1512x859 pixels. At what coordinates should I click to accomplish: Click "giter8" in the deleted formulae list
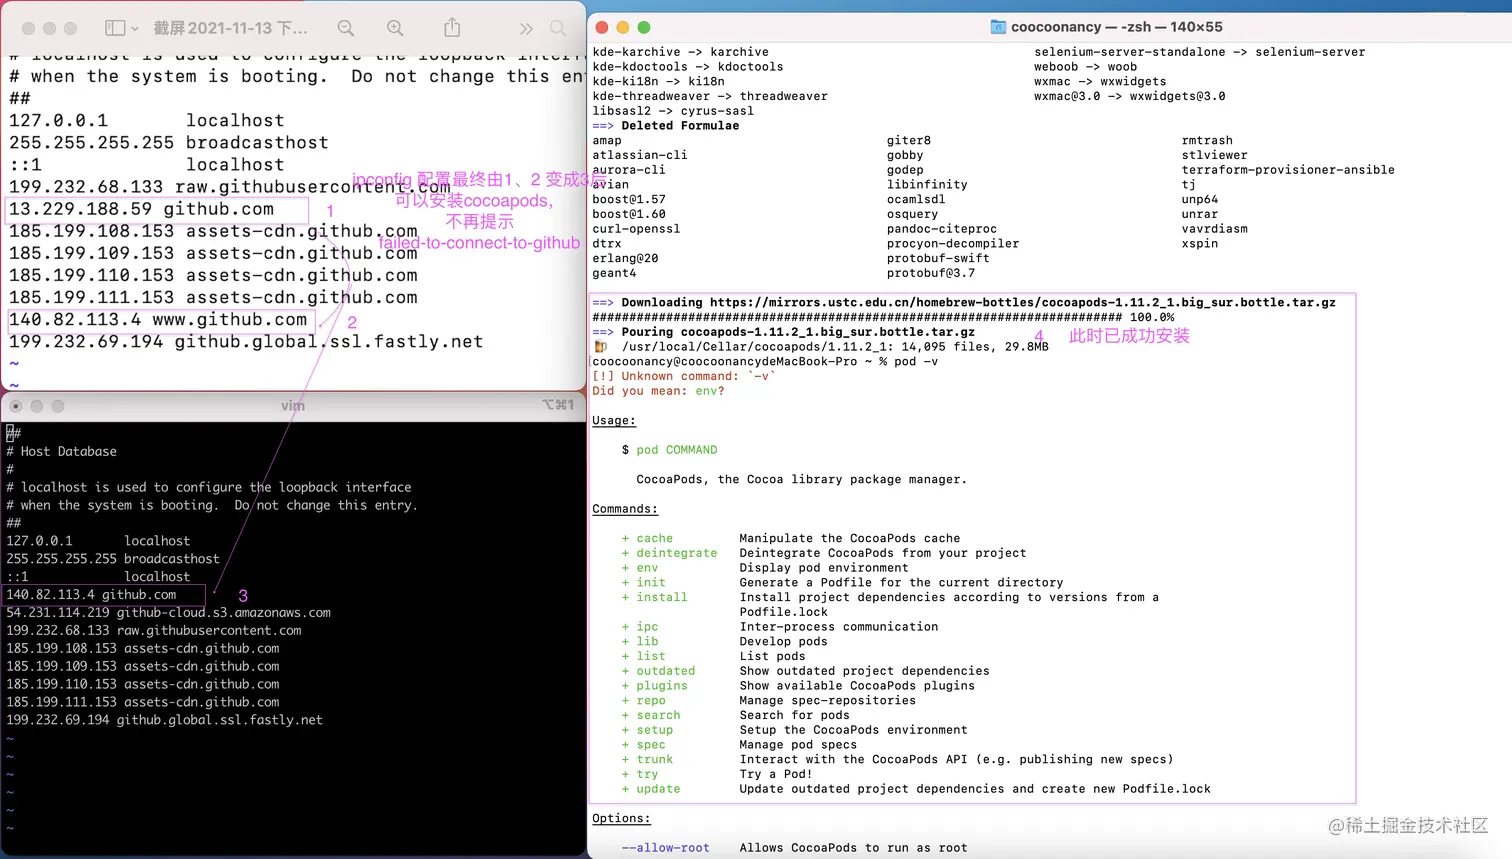tap(909, 141)
